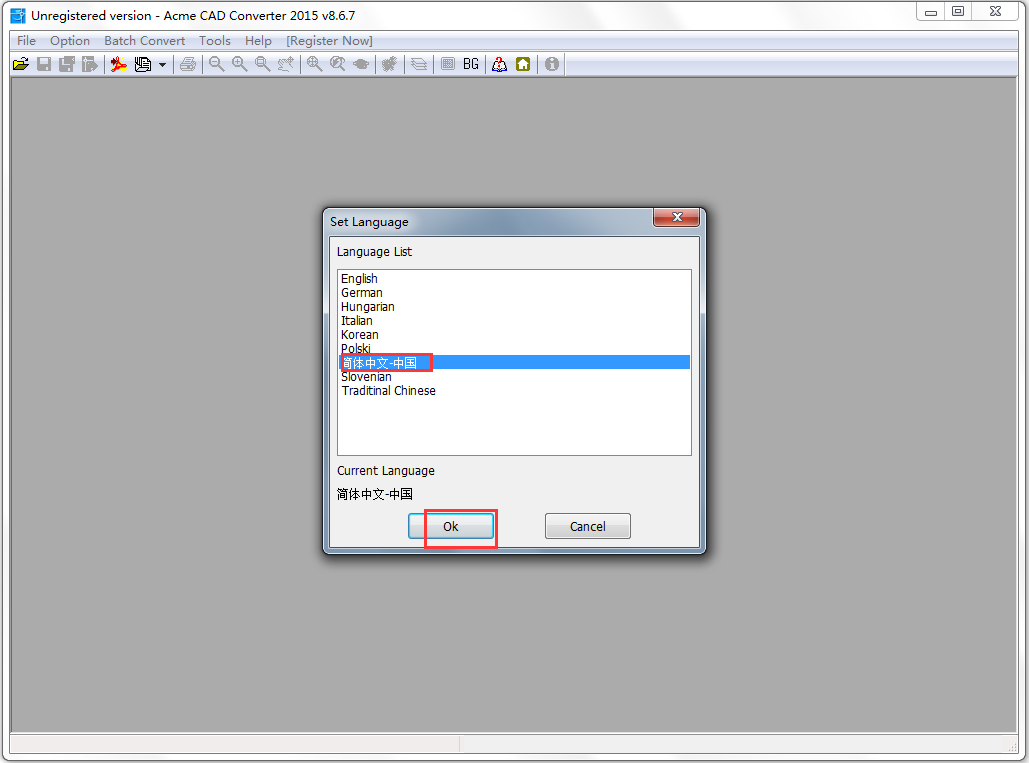This screenshot has height=763, width=1029.
Task: Click the Home page icon
Action: coord(523,64)
